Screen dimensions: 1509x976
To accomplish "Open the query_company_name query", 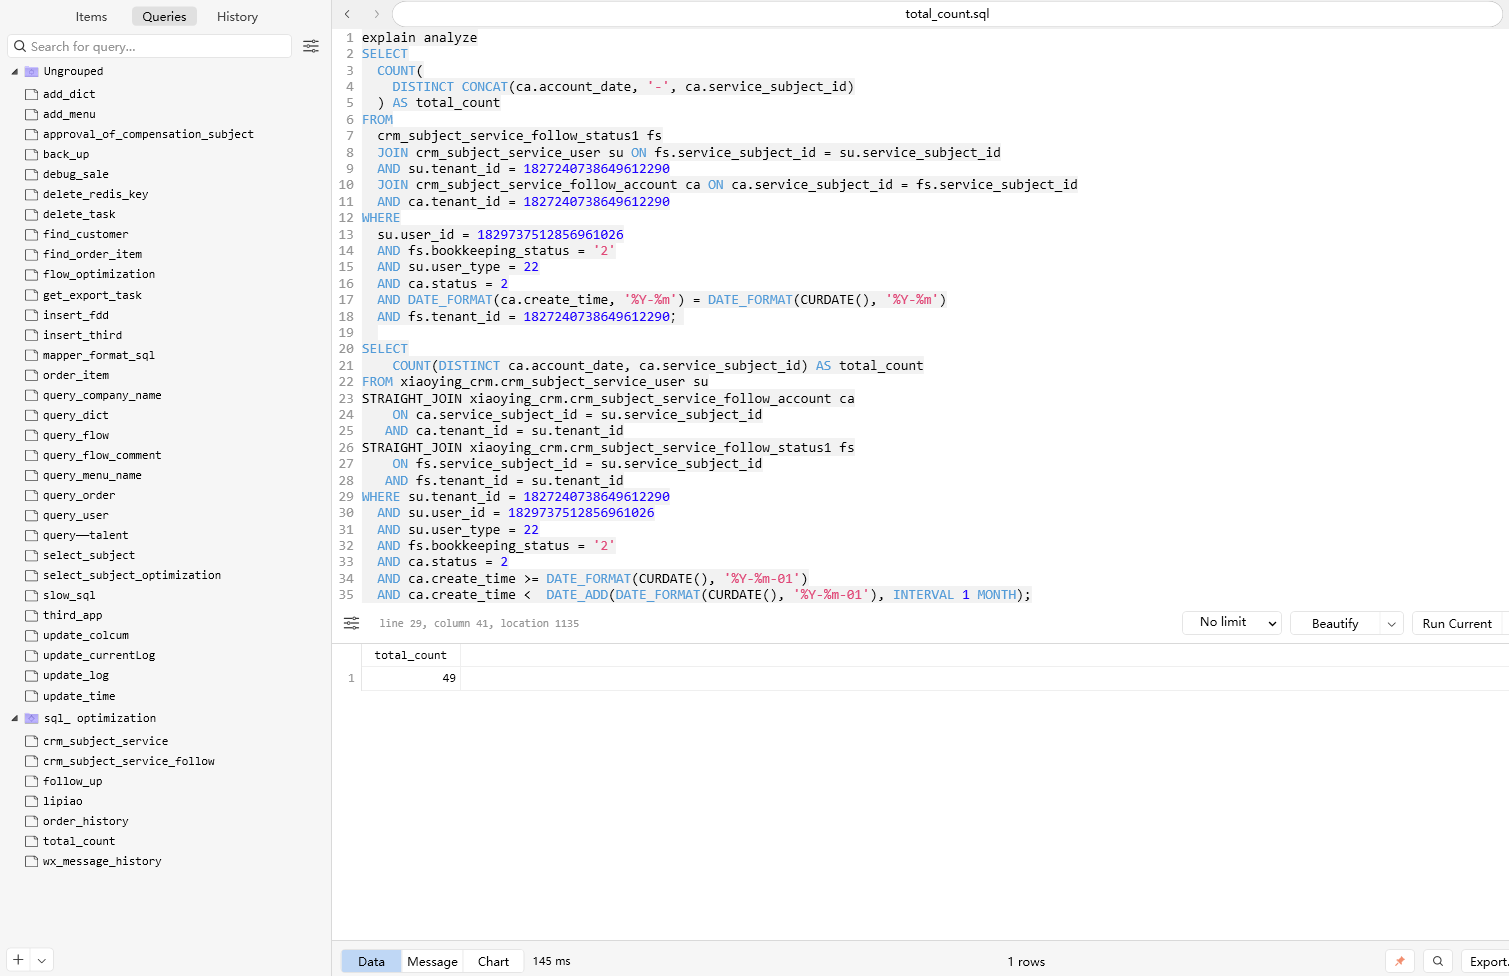I will click(102, 395).
